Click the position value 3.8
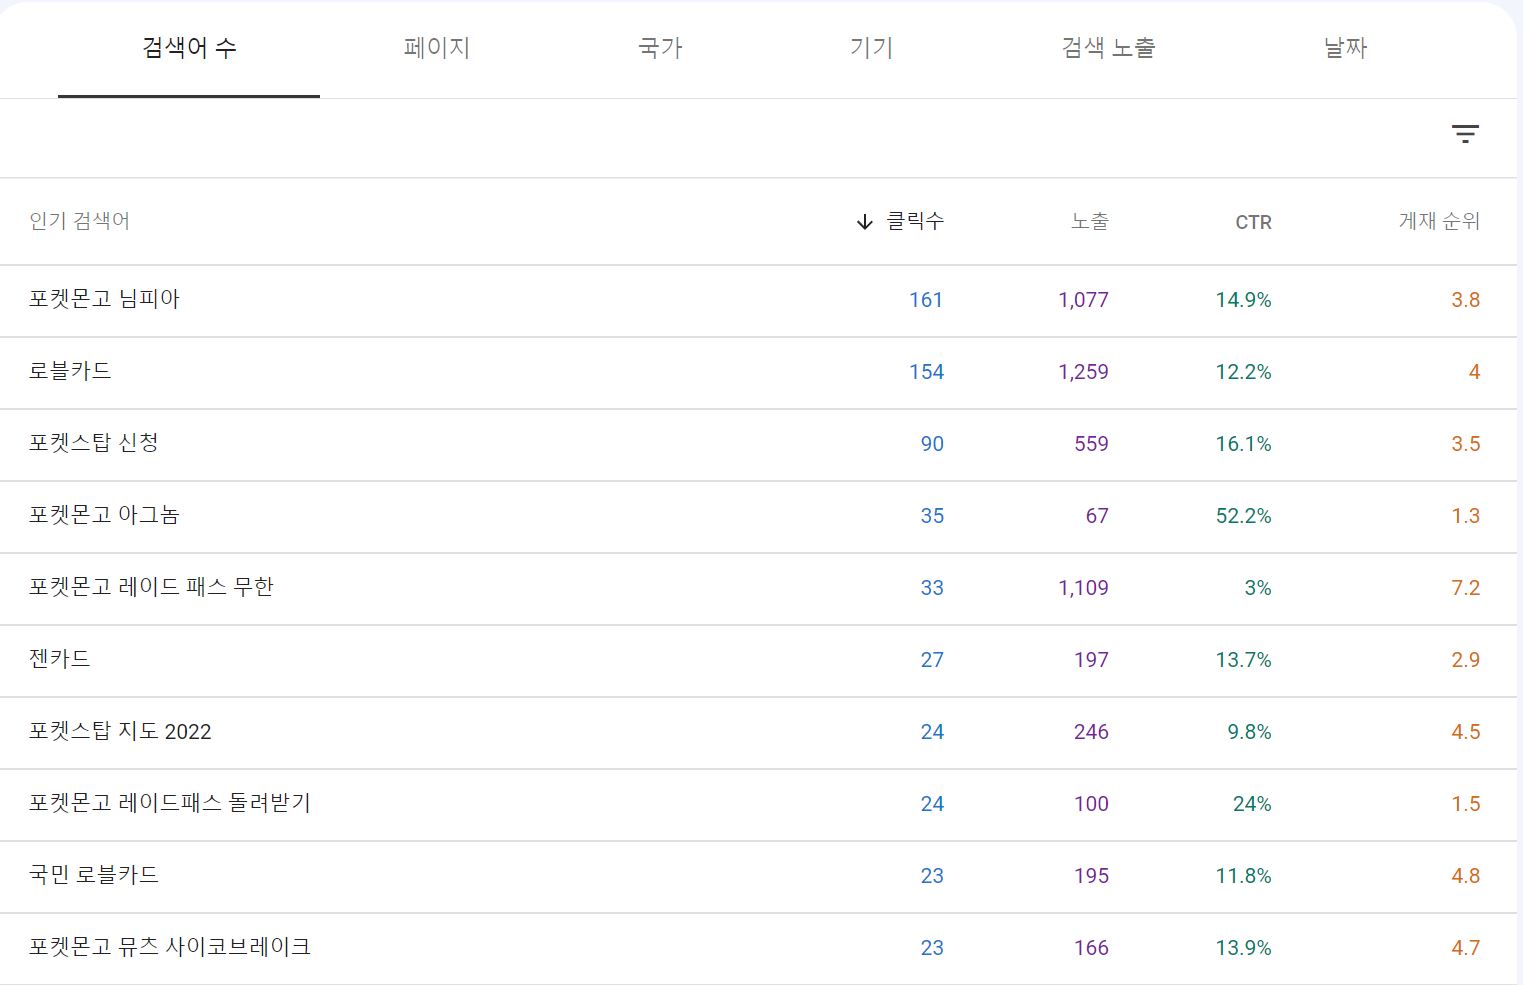1523x985 pixels. (x=1466, y=300)
